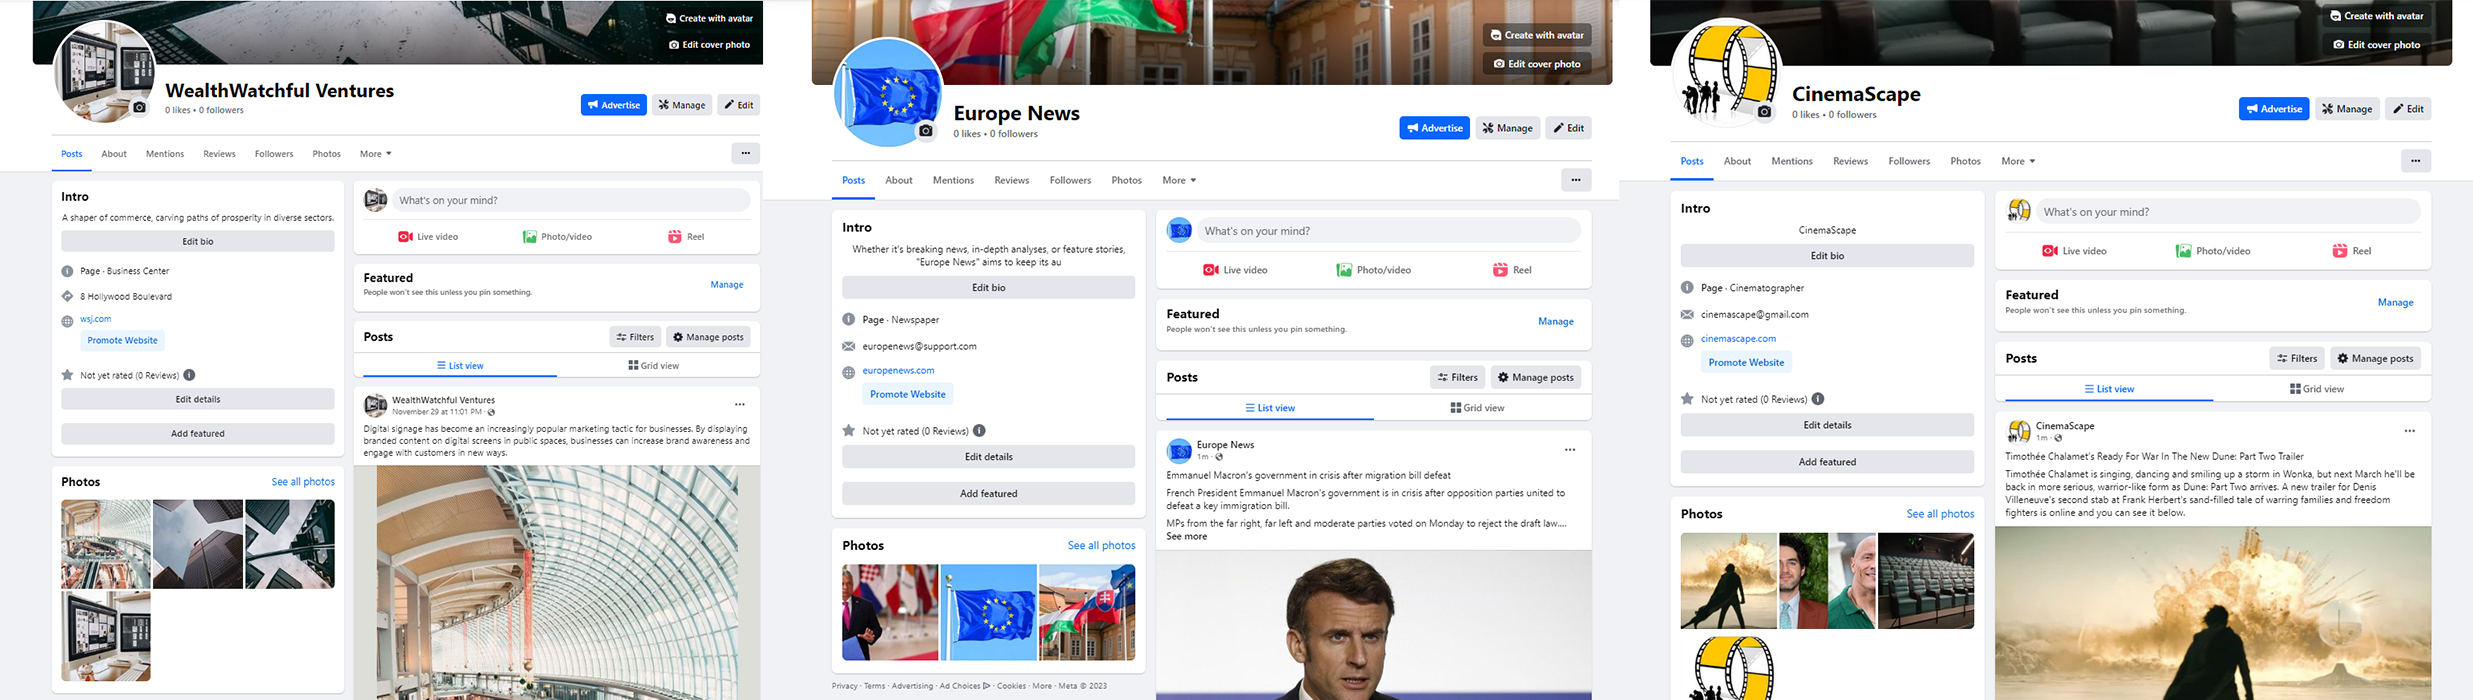
Task: Open Reviews tab on Europe News
Action: tap(1012, 180)
